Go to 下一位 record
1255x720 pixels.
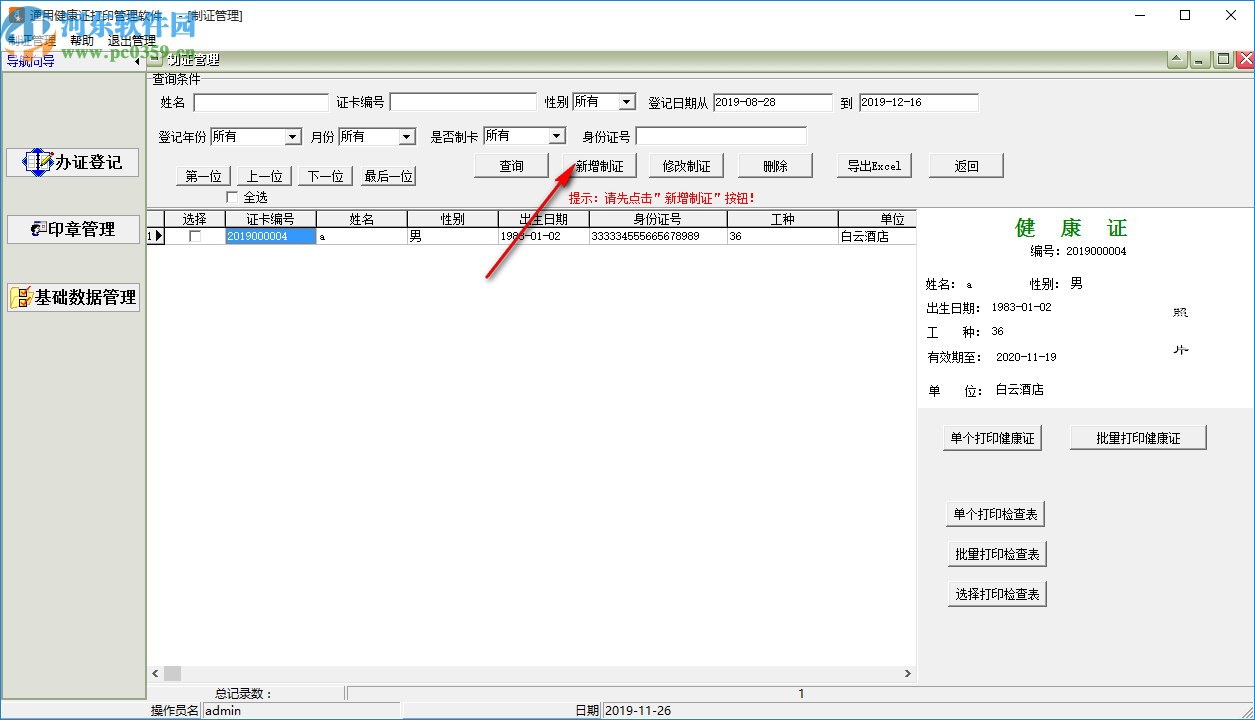[x=326, y=176]
